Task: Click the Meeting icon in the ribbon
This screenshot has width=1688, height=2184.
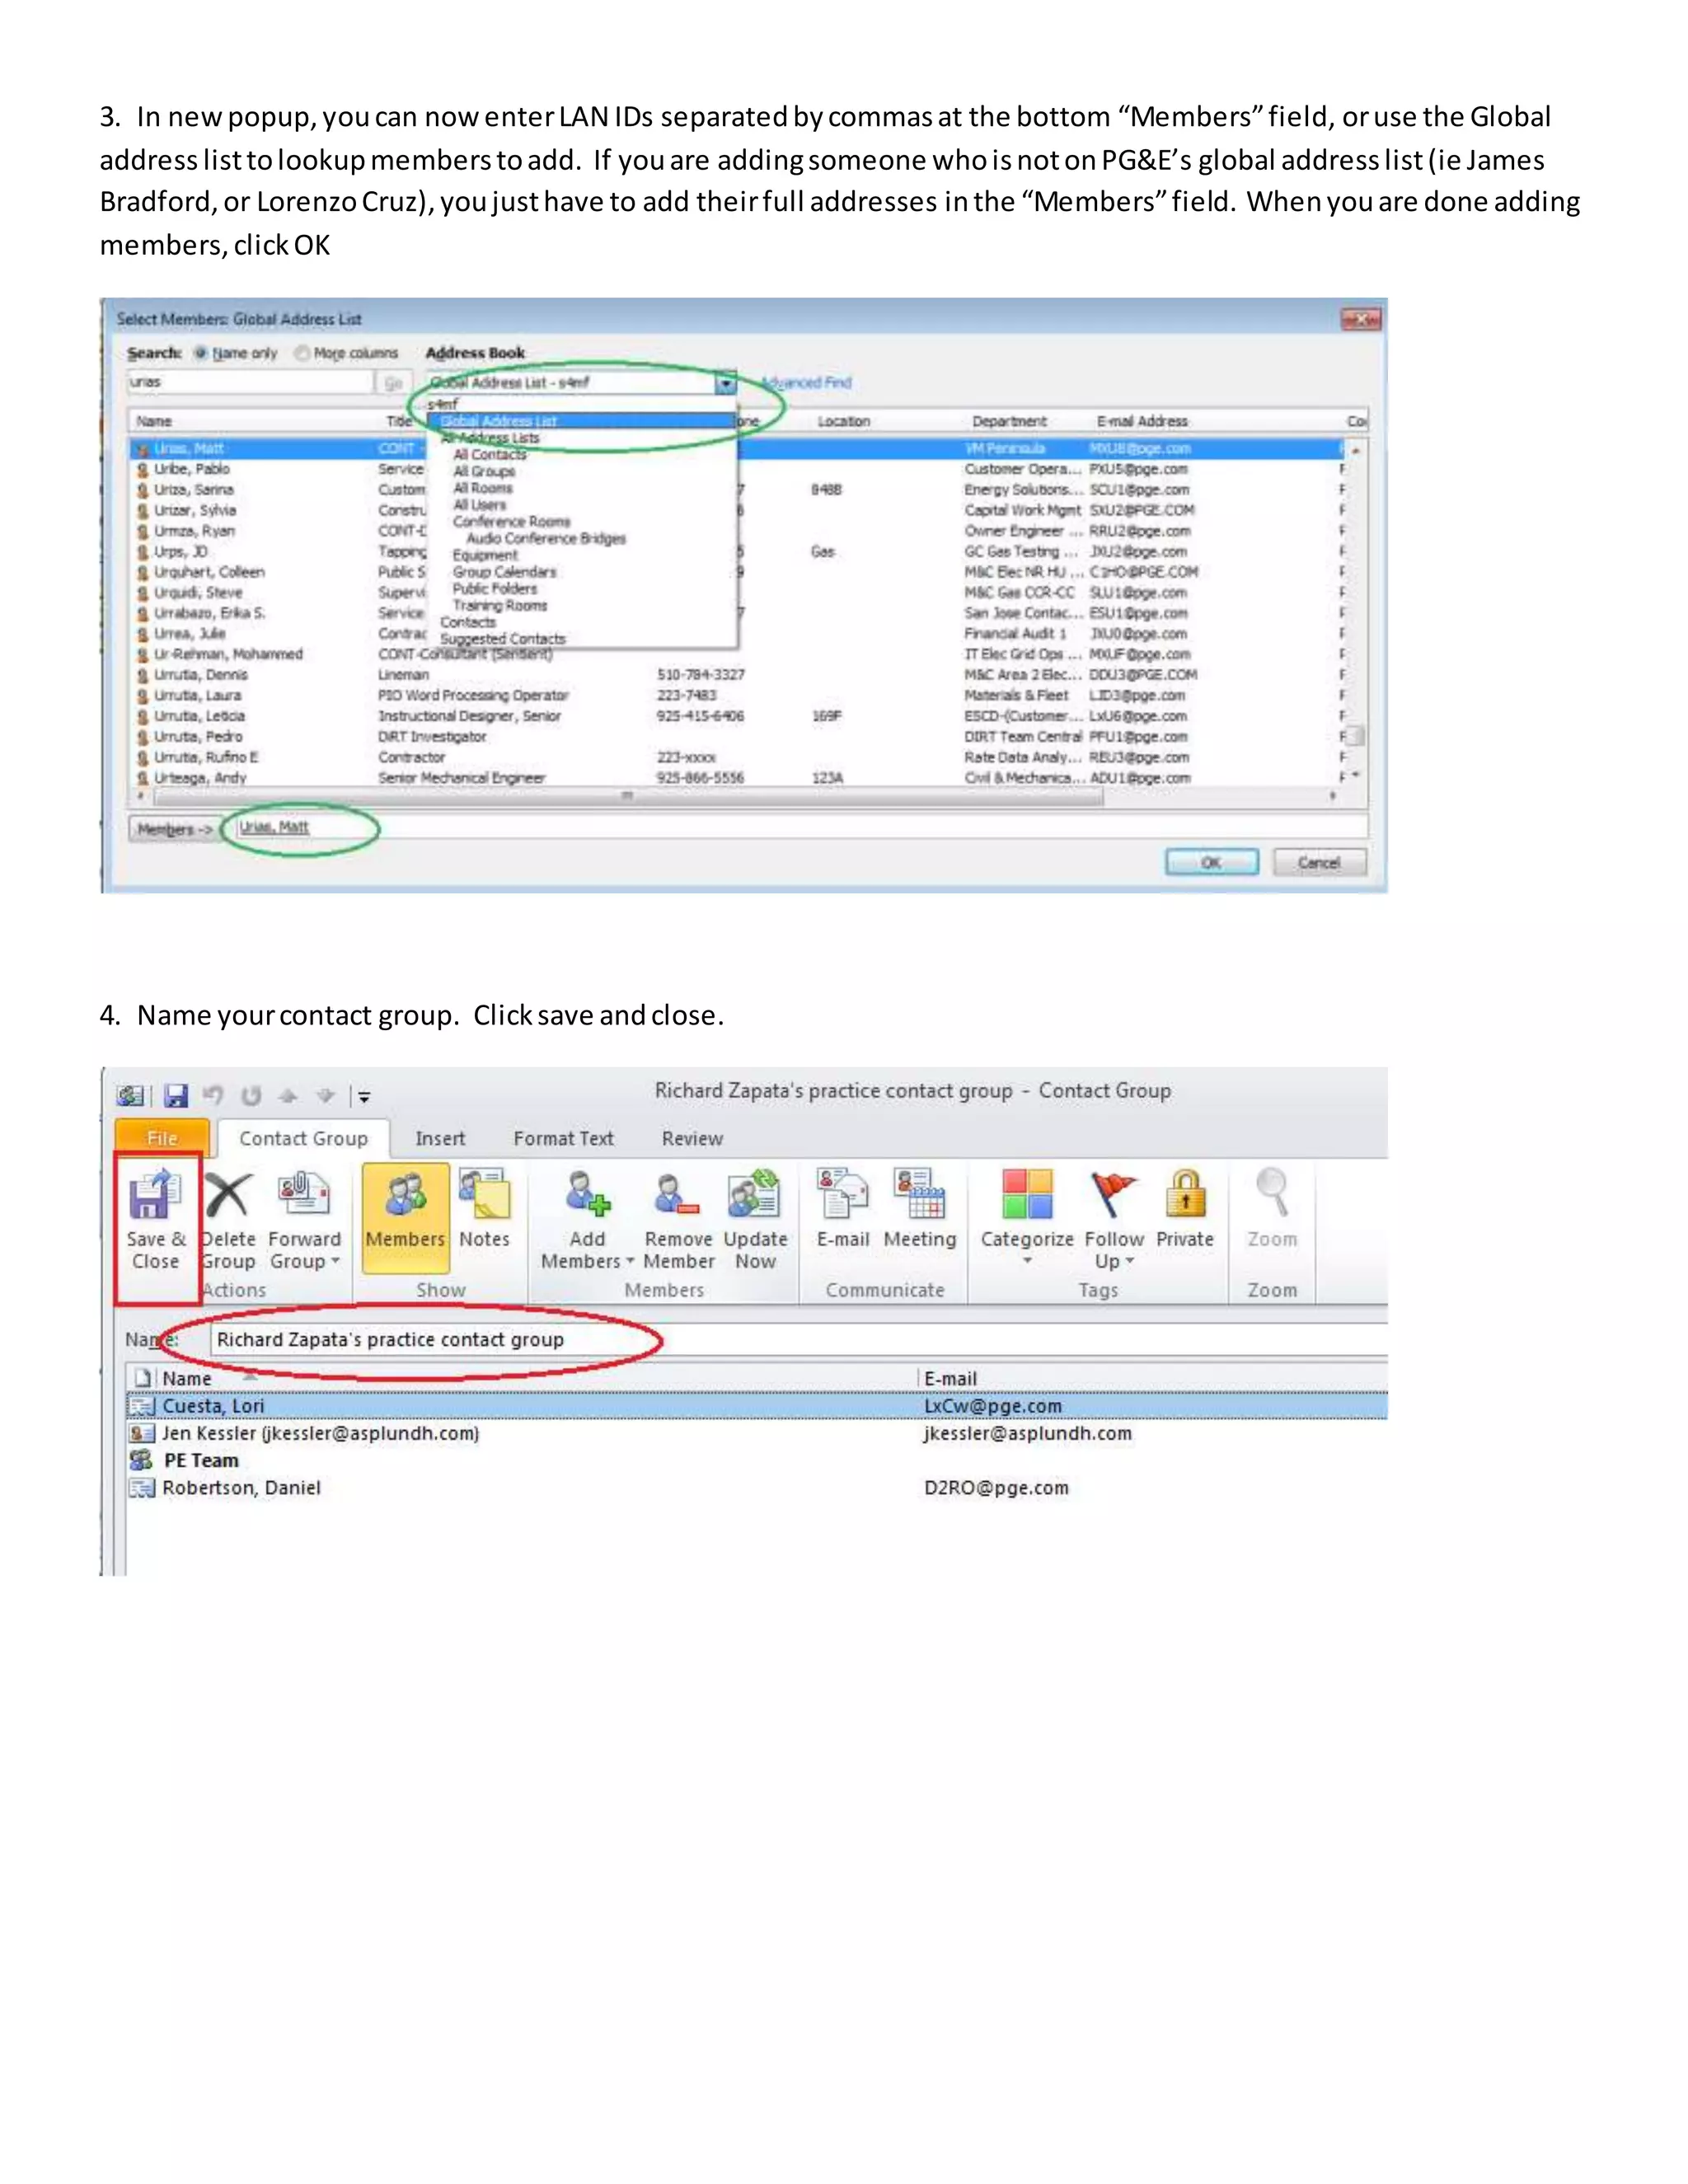Action: pyautogui.click(x=920, y=1194)
